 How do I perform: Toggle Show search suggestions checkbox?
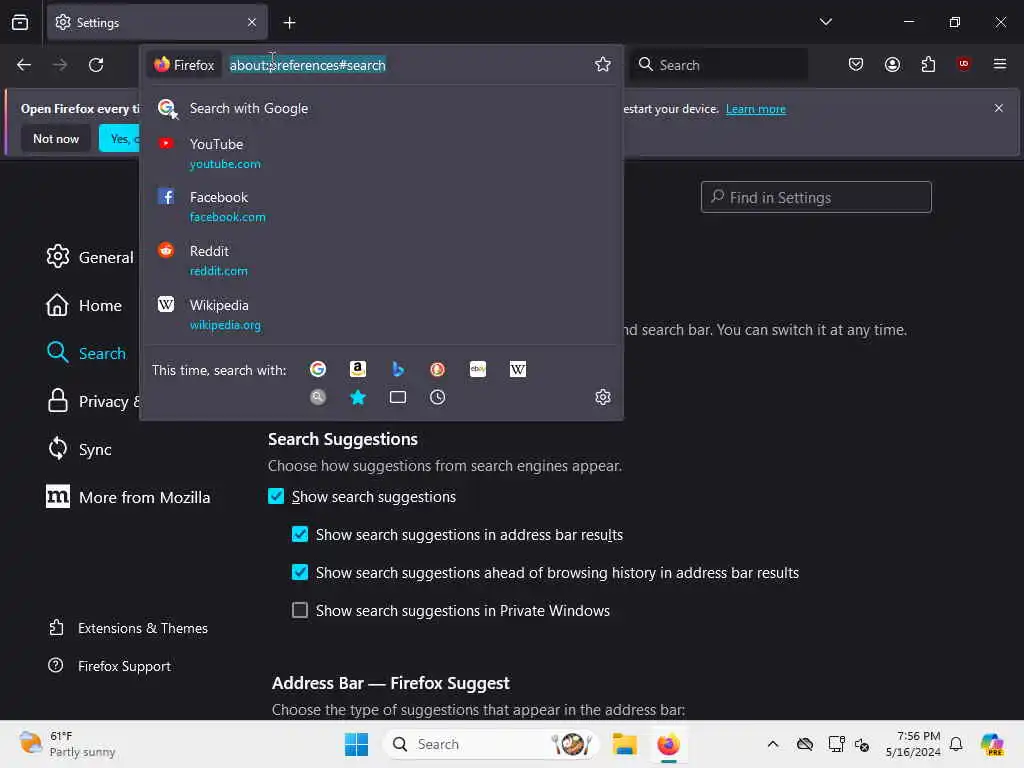click(276, 496)
